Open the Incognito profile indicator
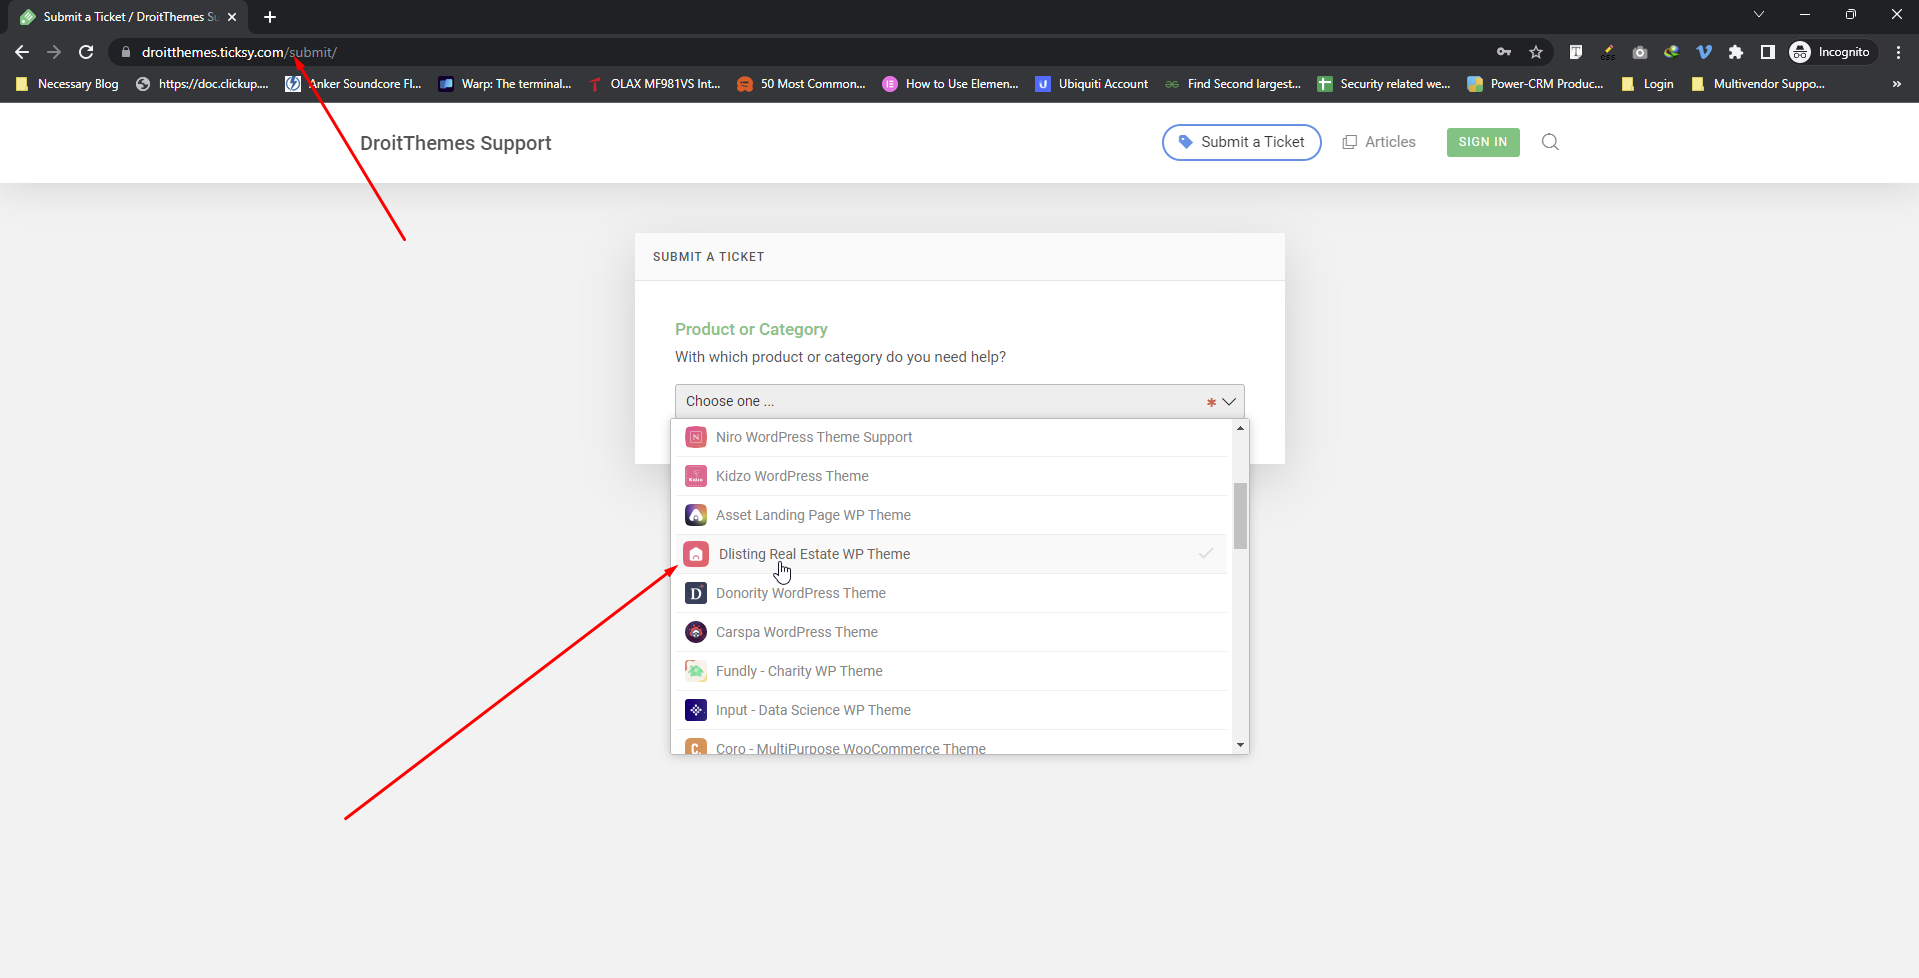The image size is (1919, 978). 1830,52
